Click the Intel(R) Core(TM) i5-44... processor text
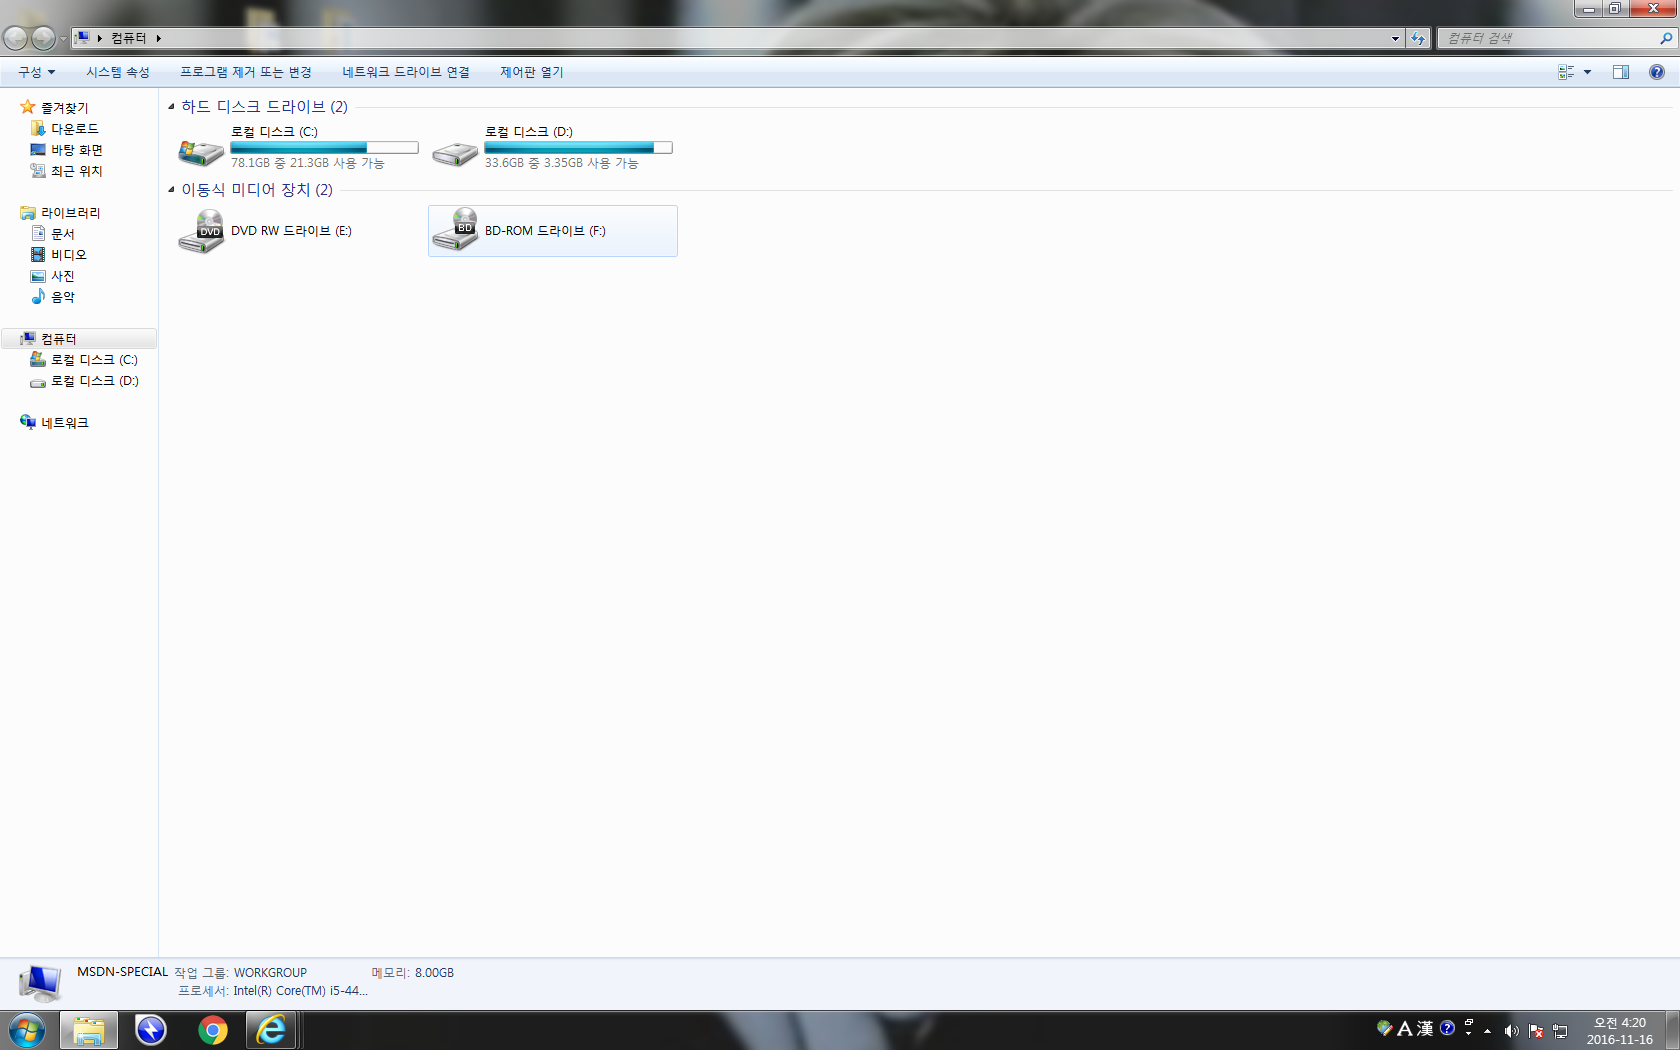This screenshot has width=1680, height=1050. click(300, 991)
